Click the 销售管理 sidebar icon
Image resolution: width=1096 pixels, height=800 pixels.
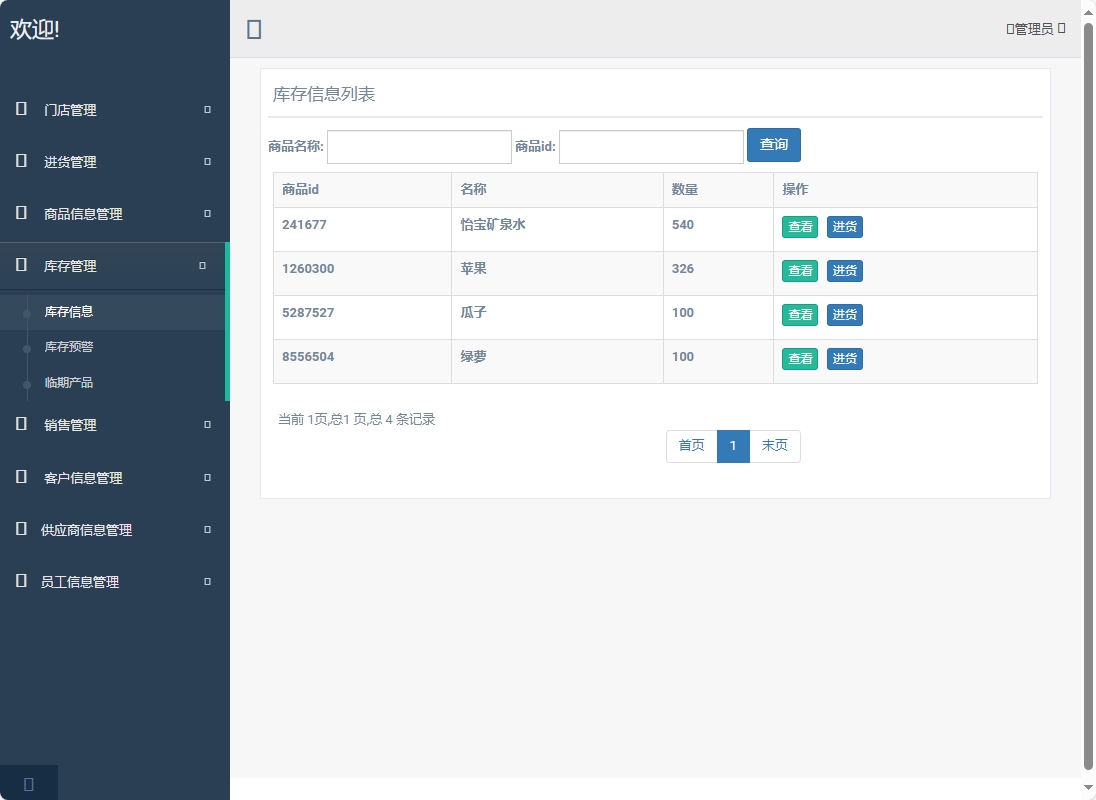(x=19, y=424)
